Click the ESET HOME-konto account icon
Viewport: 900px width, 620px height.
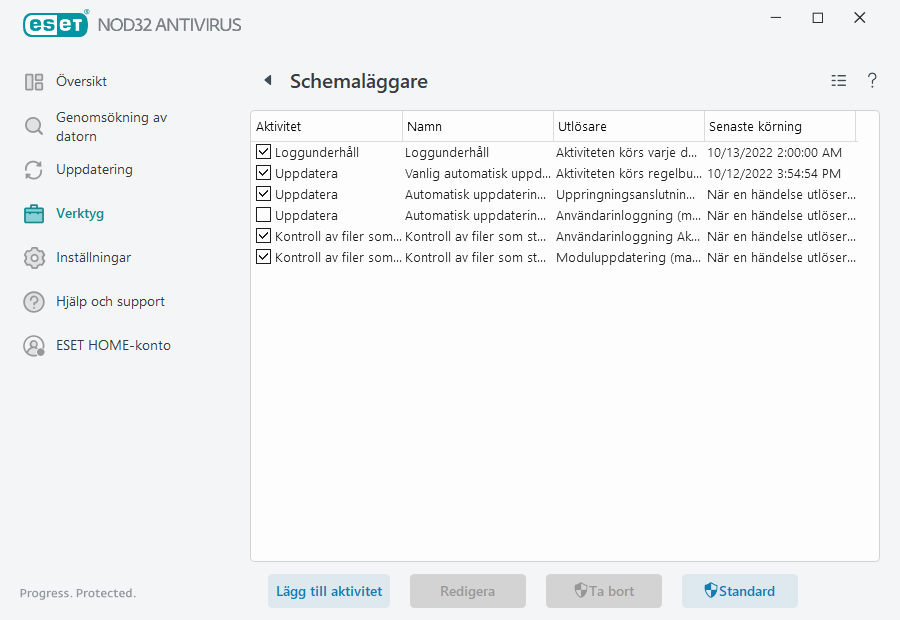click(34, 345)
